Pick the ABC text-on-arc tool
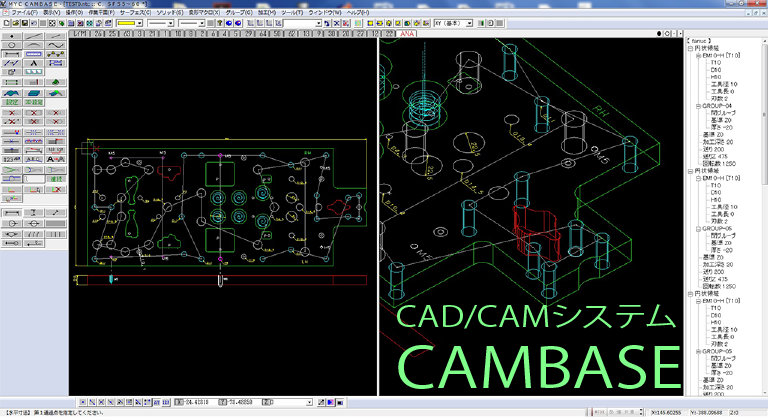This screenshot has width=768, height=417. click(x=34, y=159)
